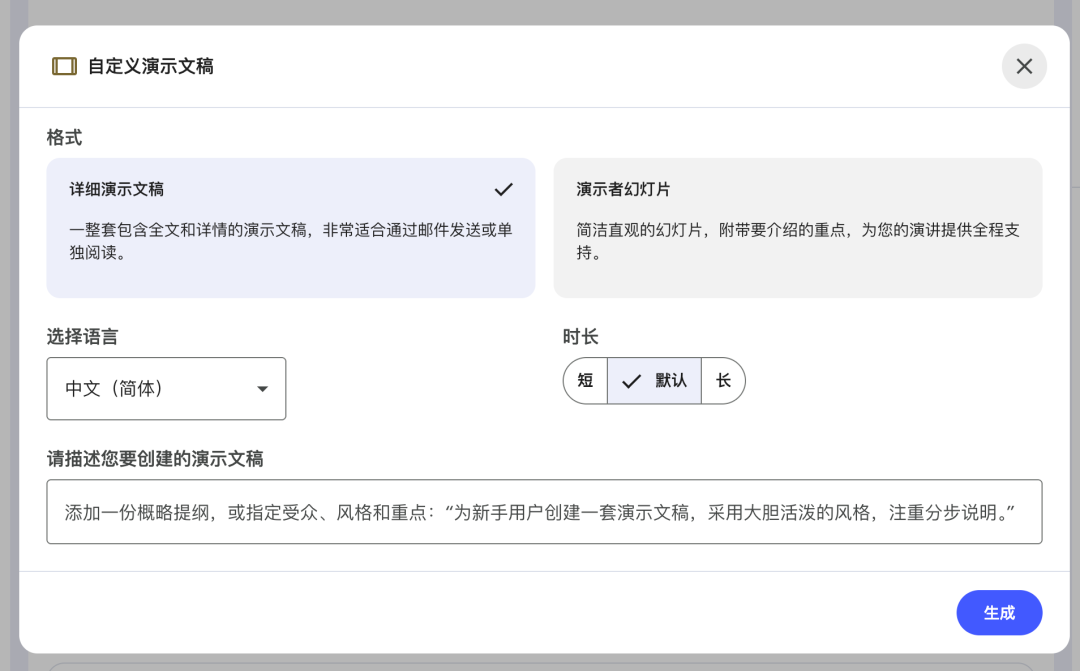Open the 选择语言 language dropdown
Screen dimensions: 1080x671
click(x=166, y=389)
